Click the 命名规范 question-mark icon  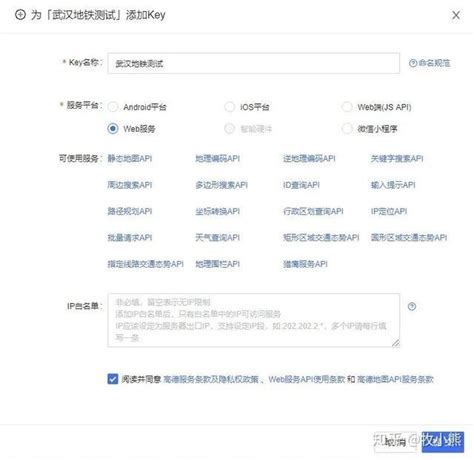coord(413,63)
